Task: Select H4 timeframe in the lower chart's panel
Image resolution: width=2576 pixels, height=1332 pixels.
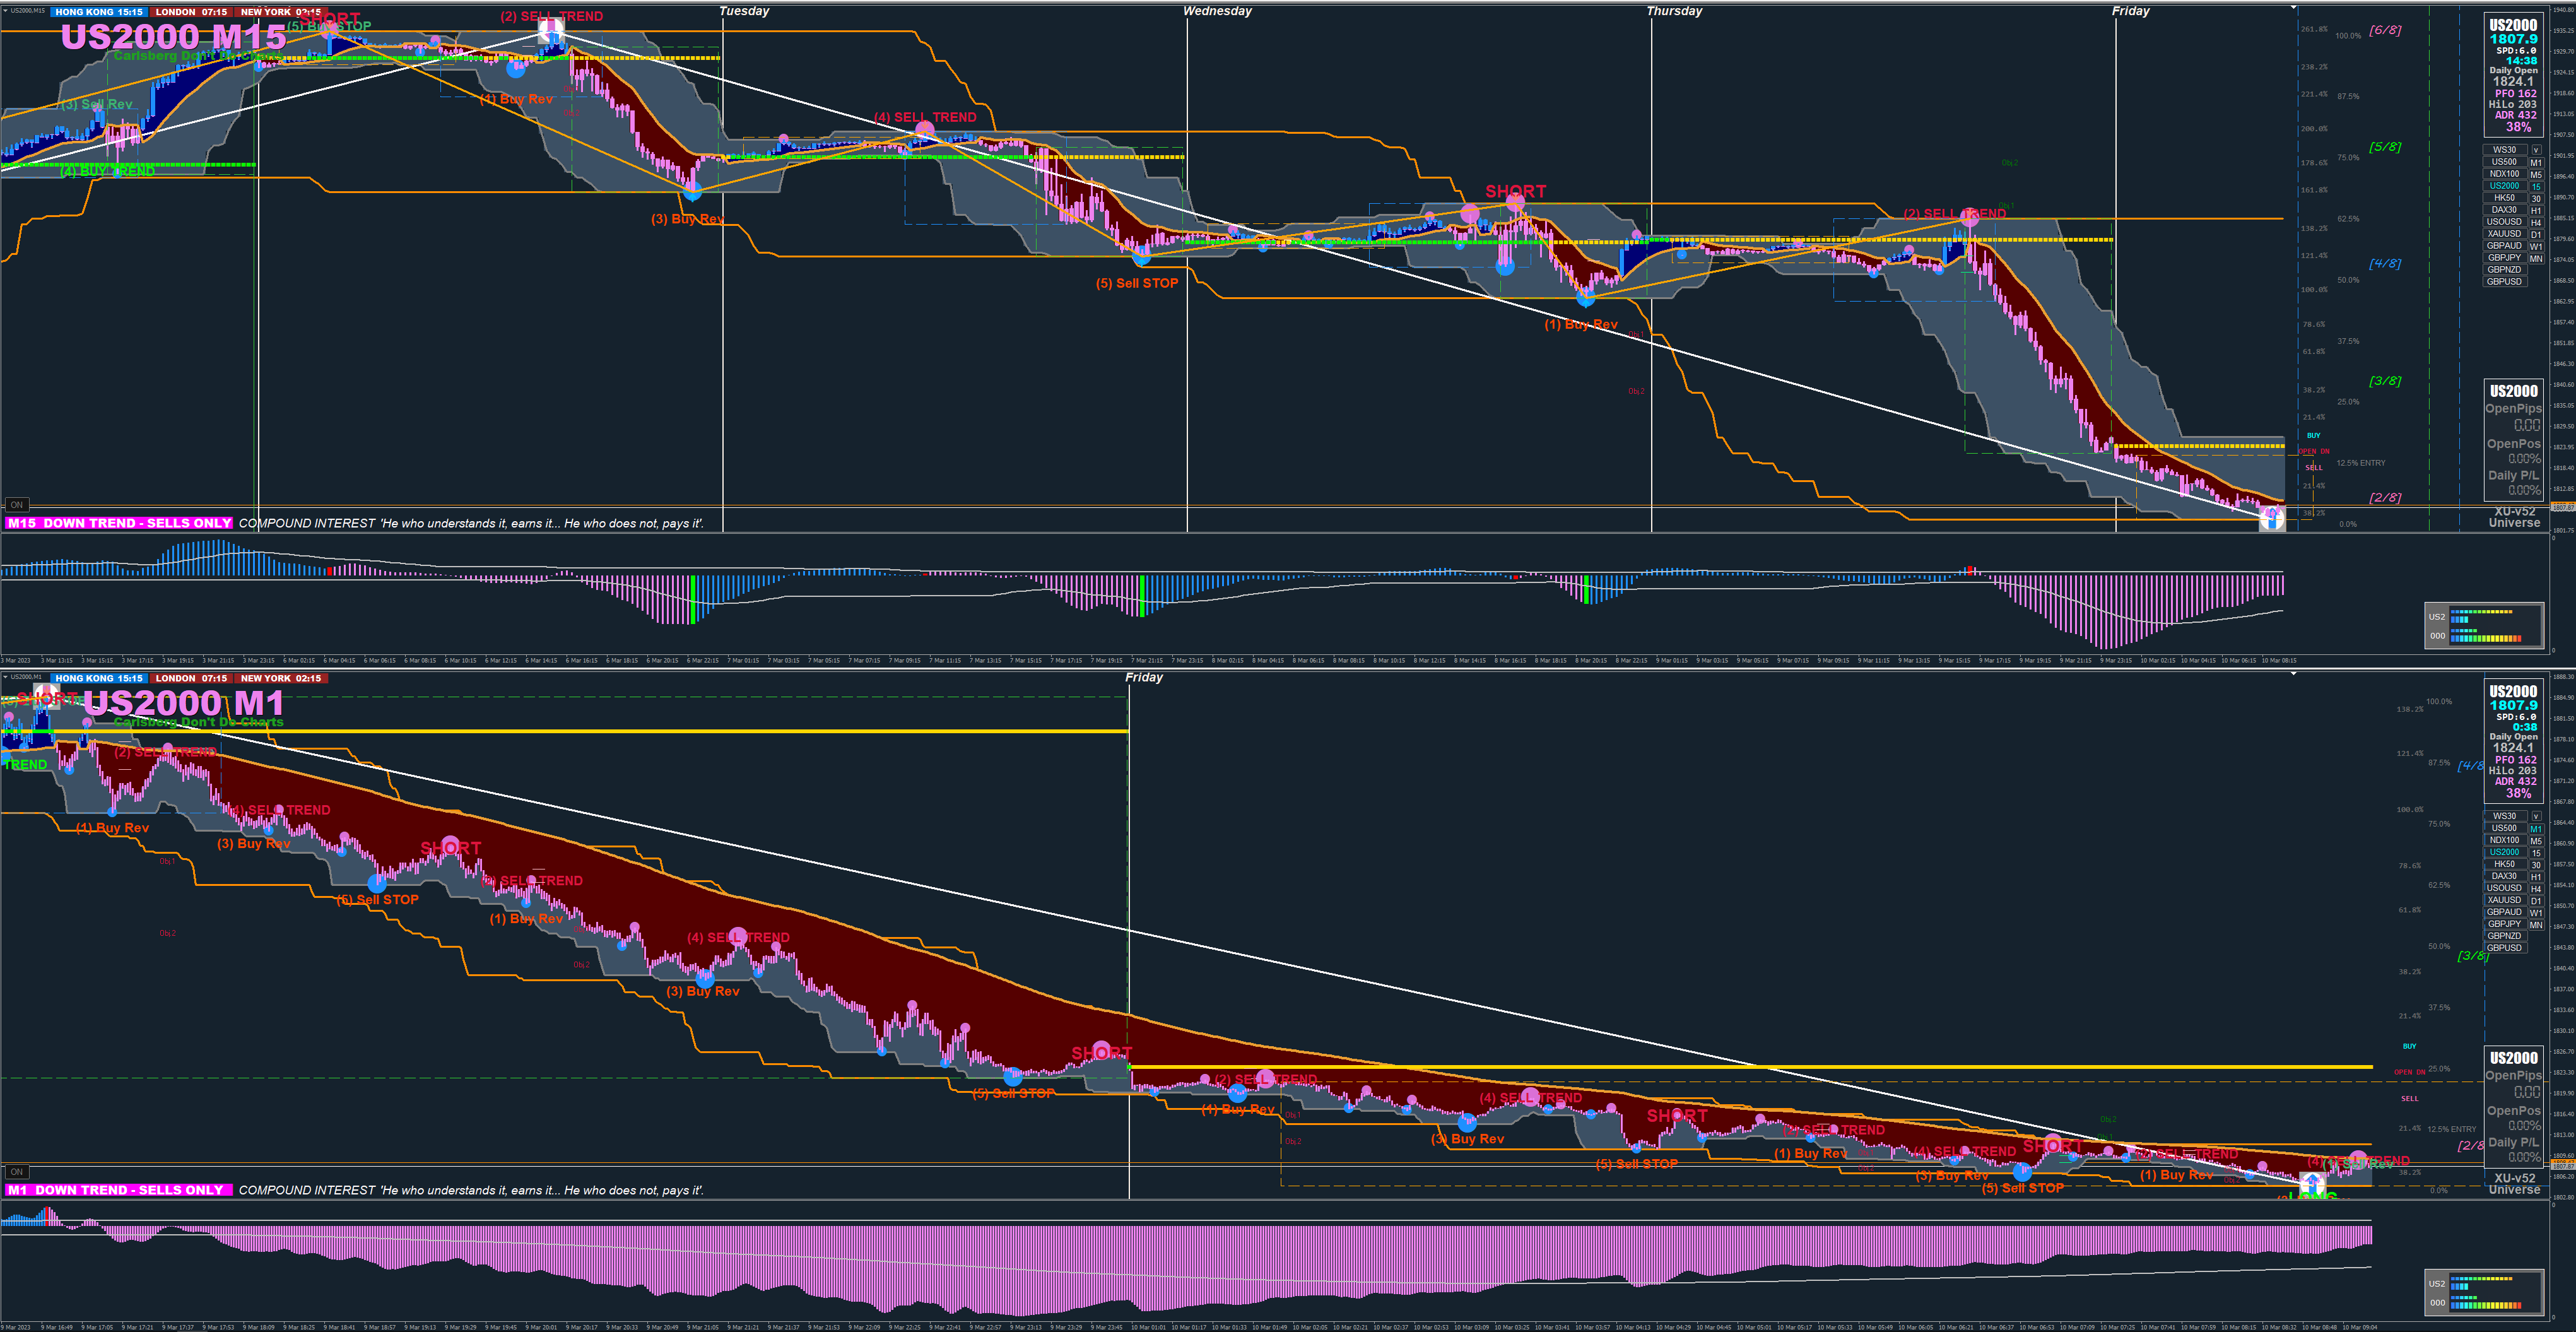Action: tap(2536, 888)
